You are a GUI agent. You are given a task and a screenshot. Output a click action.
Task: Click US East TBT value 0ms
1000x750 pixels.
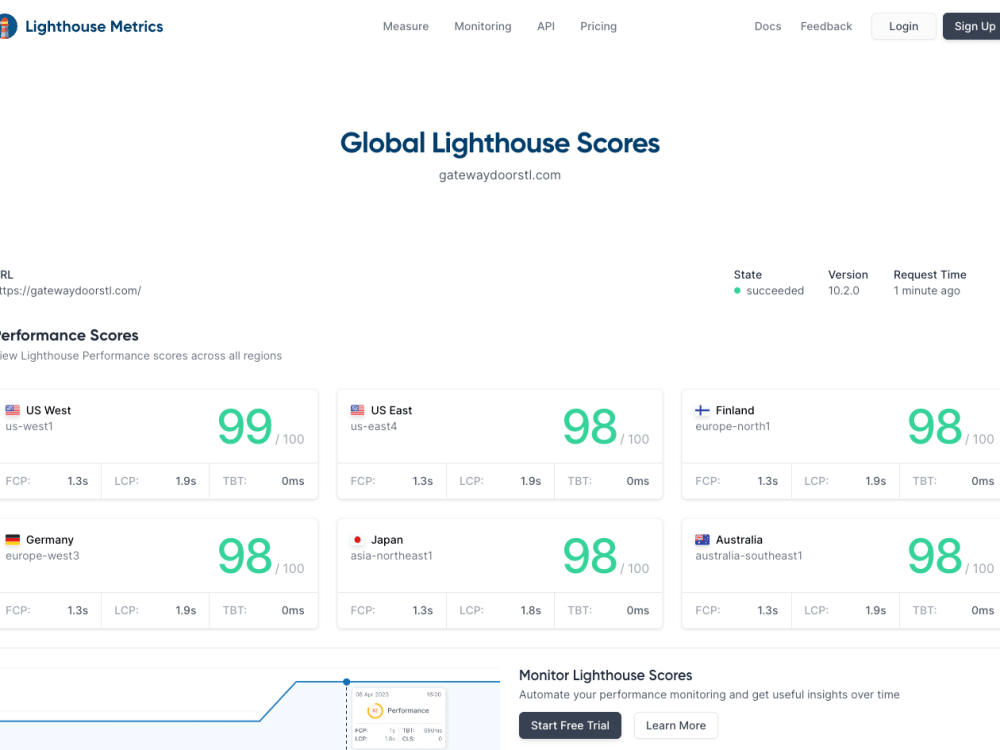[638, 481]
